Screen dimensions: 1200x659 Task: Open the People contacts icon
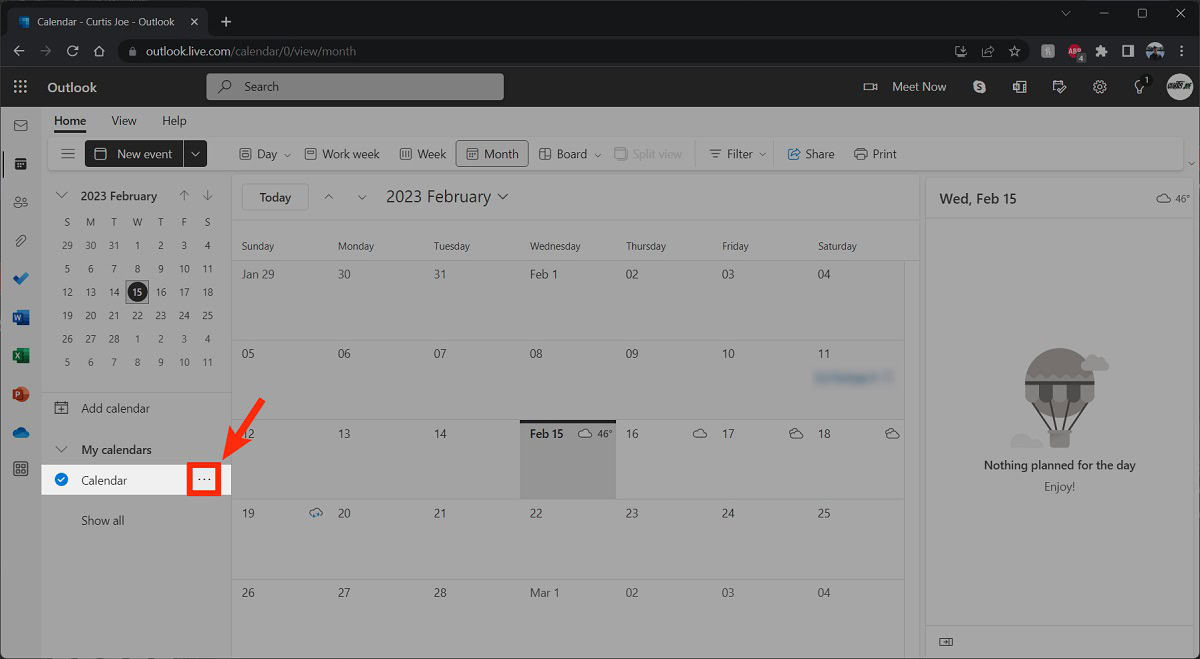[x=20, y=202]
